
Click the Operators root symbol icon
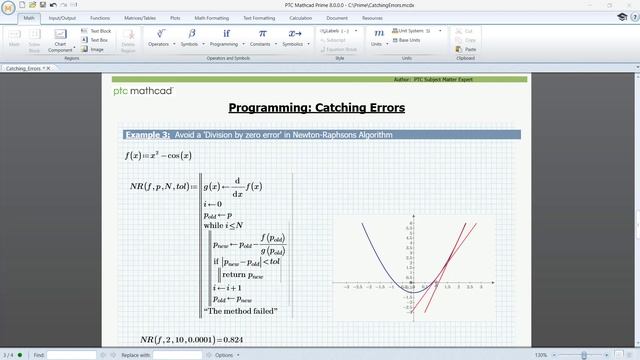pos(161,33)
